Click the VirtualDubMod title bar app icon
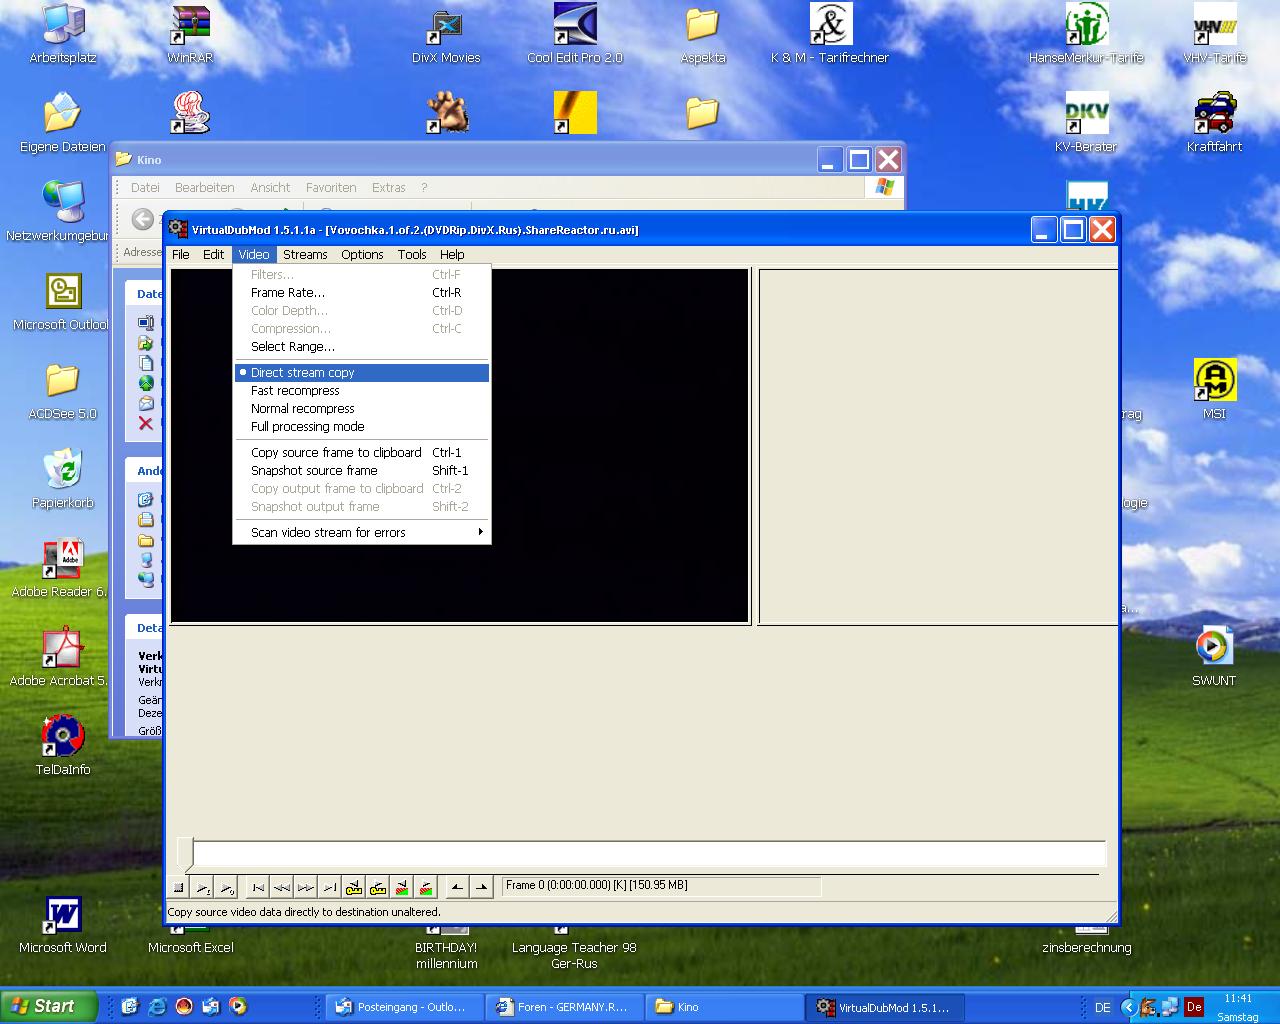The image size is (1280, 1024). (x=178, y=229)
